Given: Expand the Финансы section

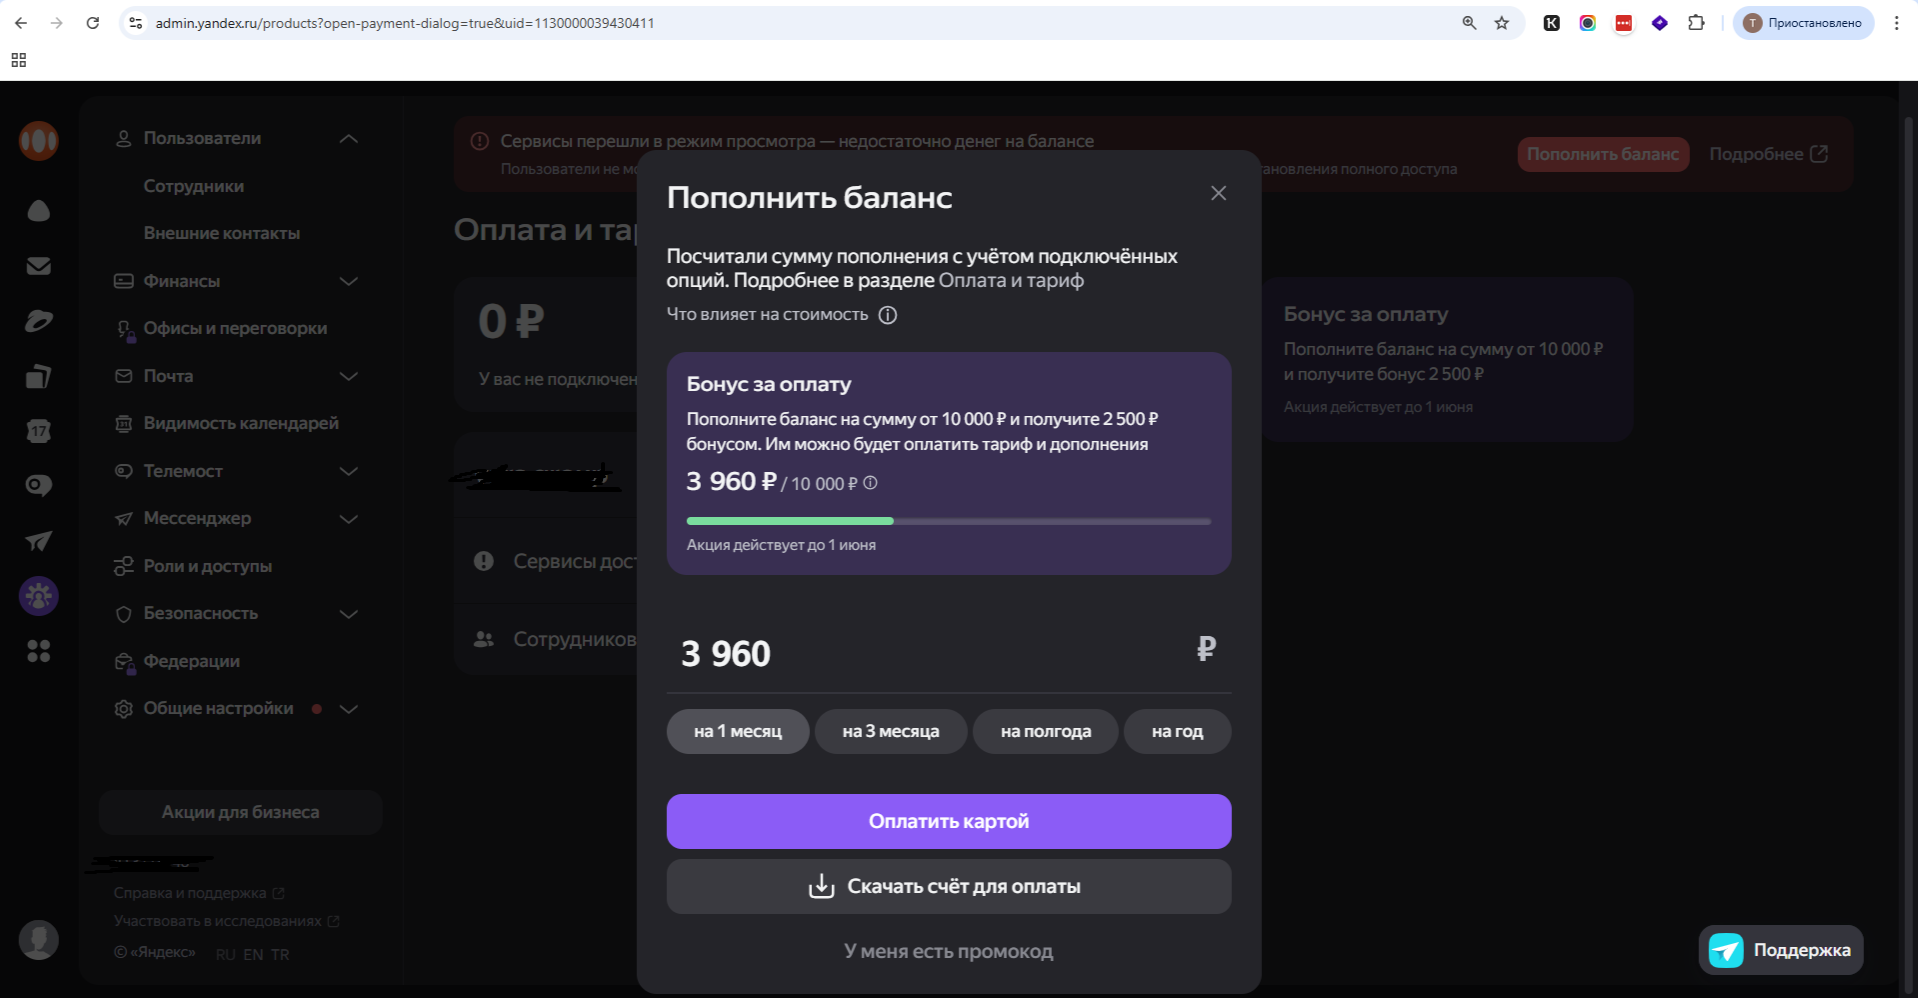Looking at the screenshot, I should (348, 281).
